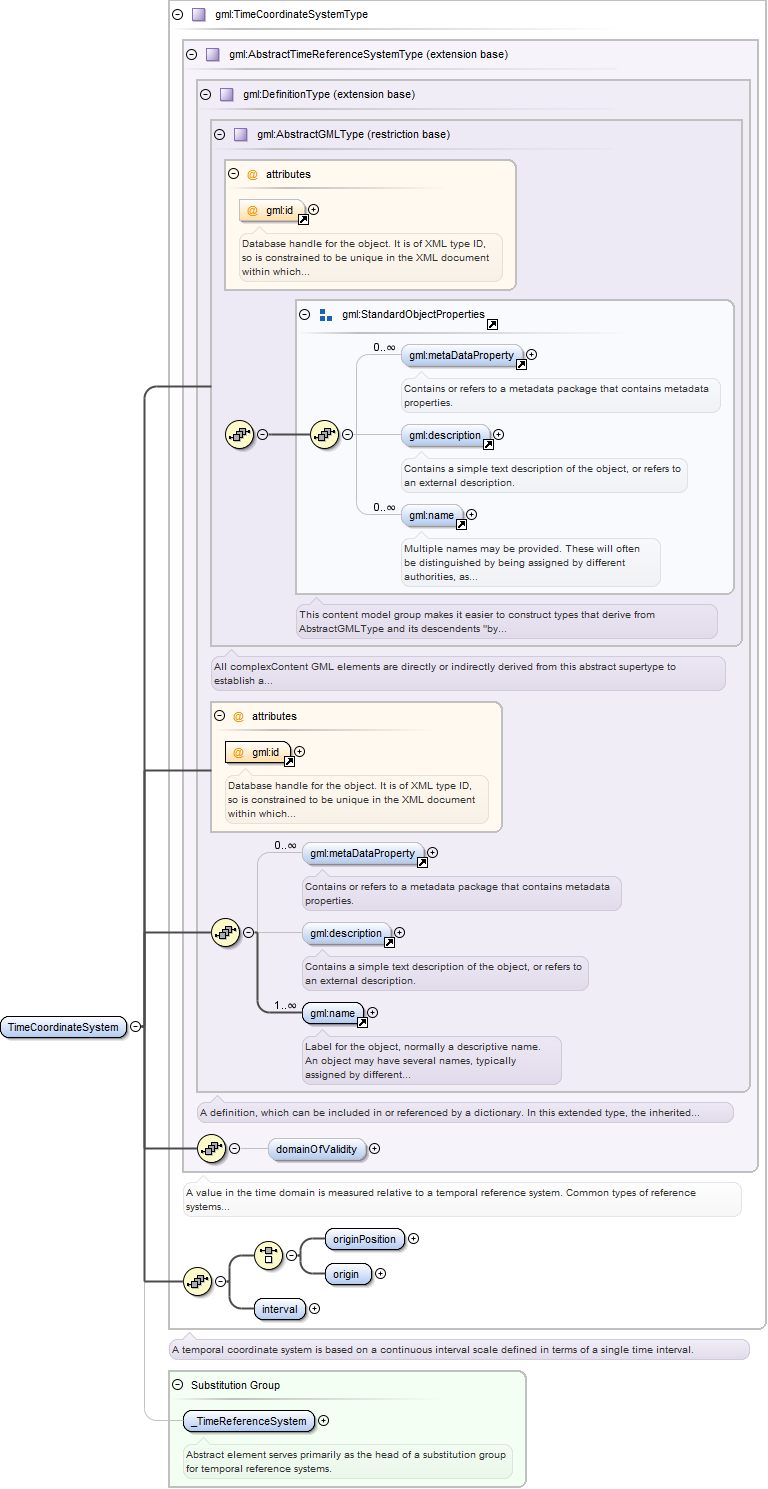Click the 'gml:TimeCoordinateSystemType' title text
Viewport: 768px width, 1489px height.
291,15
